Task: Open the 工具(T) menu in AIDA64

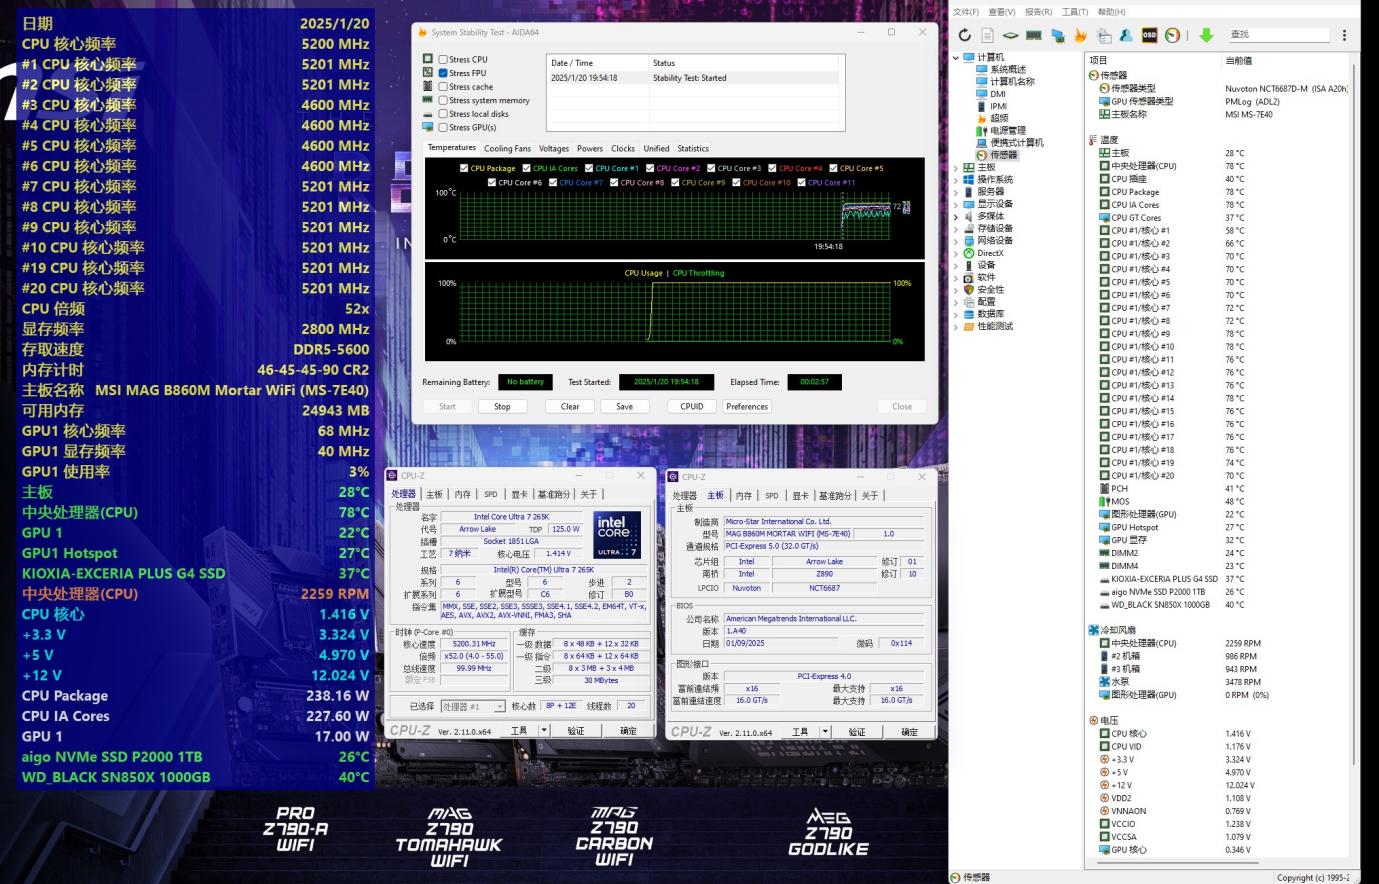Action: pyautogui.click(x=1075, y=12)
